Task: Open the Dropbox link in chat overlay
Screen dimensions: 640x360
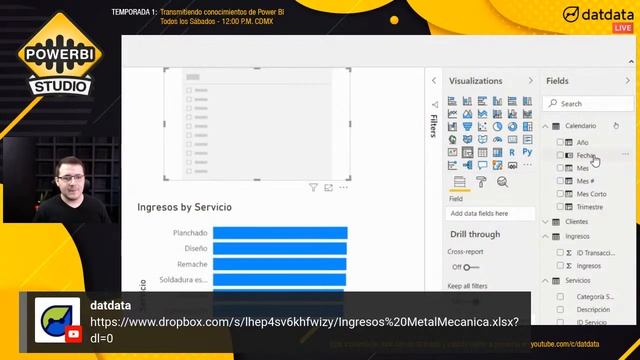Action: (304, 330)
